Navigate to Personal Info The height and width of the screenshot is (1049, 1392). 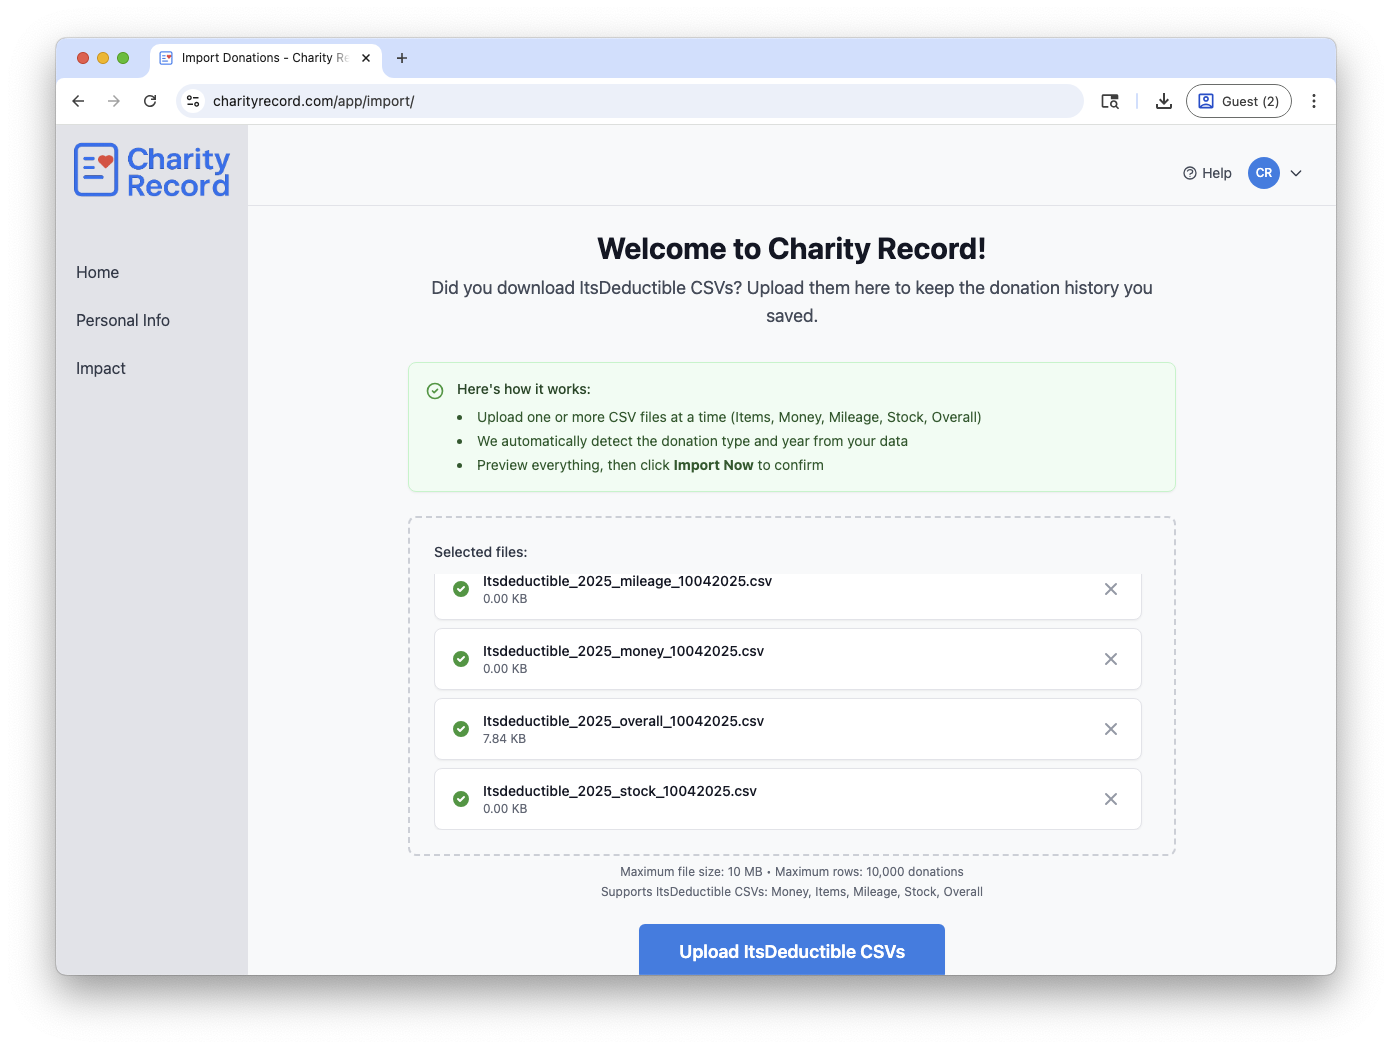pos(123,320)
